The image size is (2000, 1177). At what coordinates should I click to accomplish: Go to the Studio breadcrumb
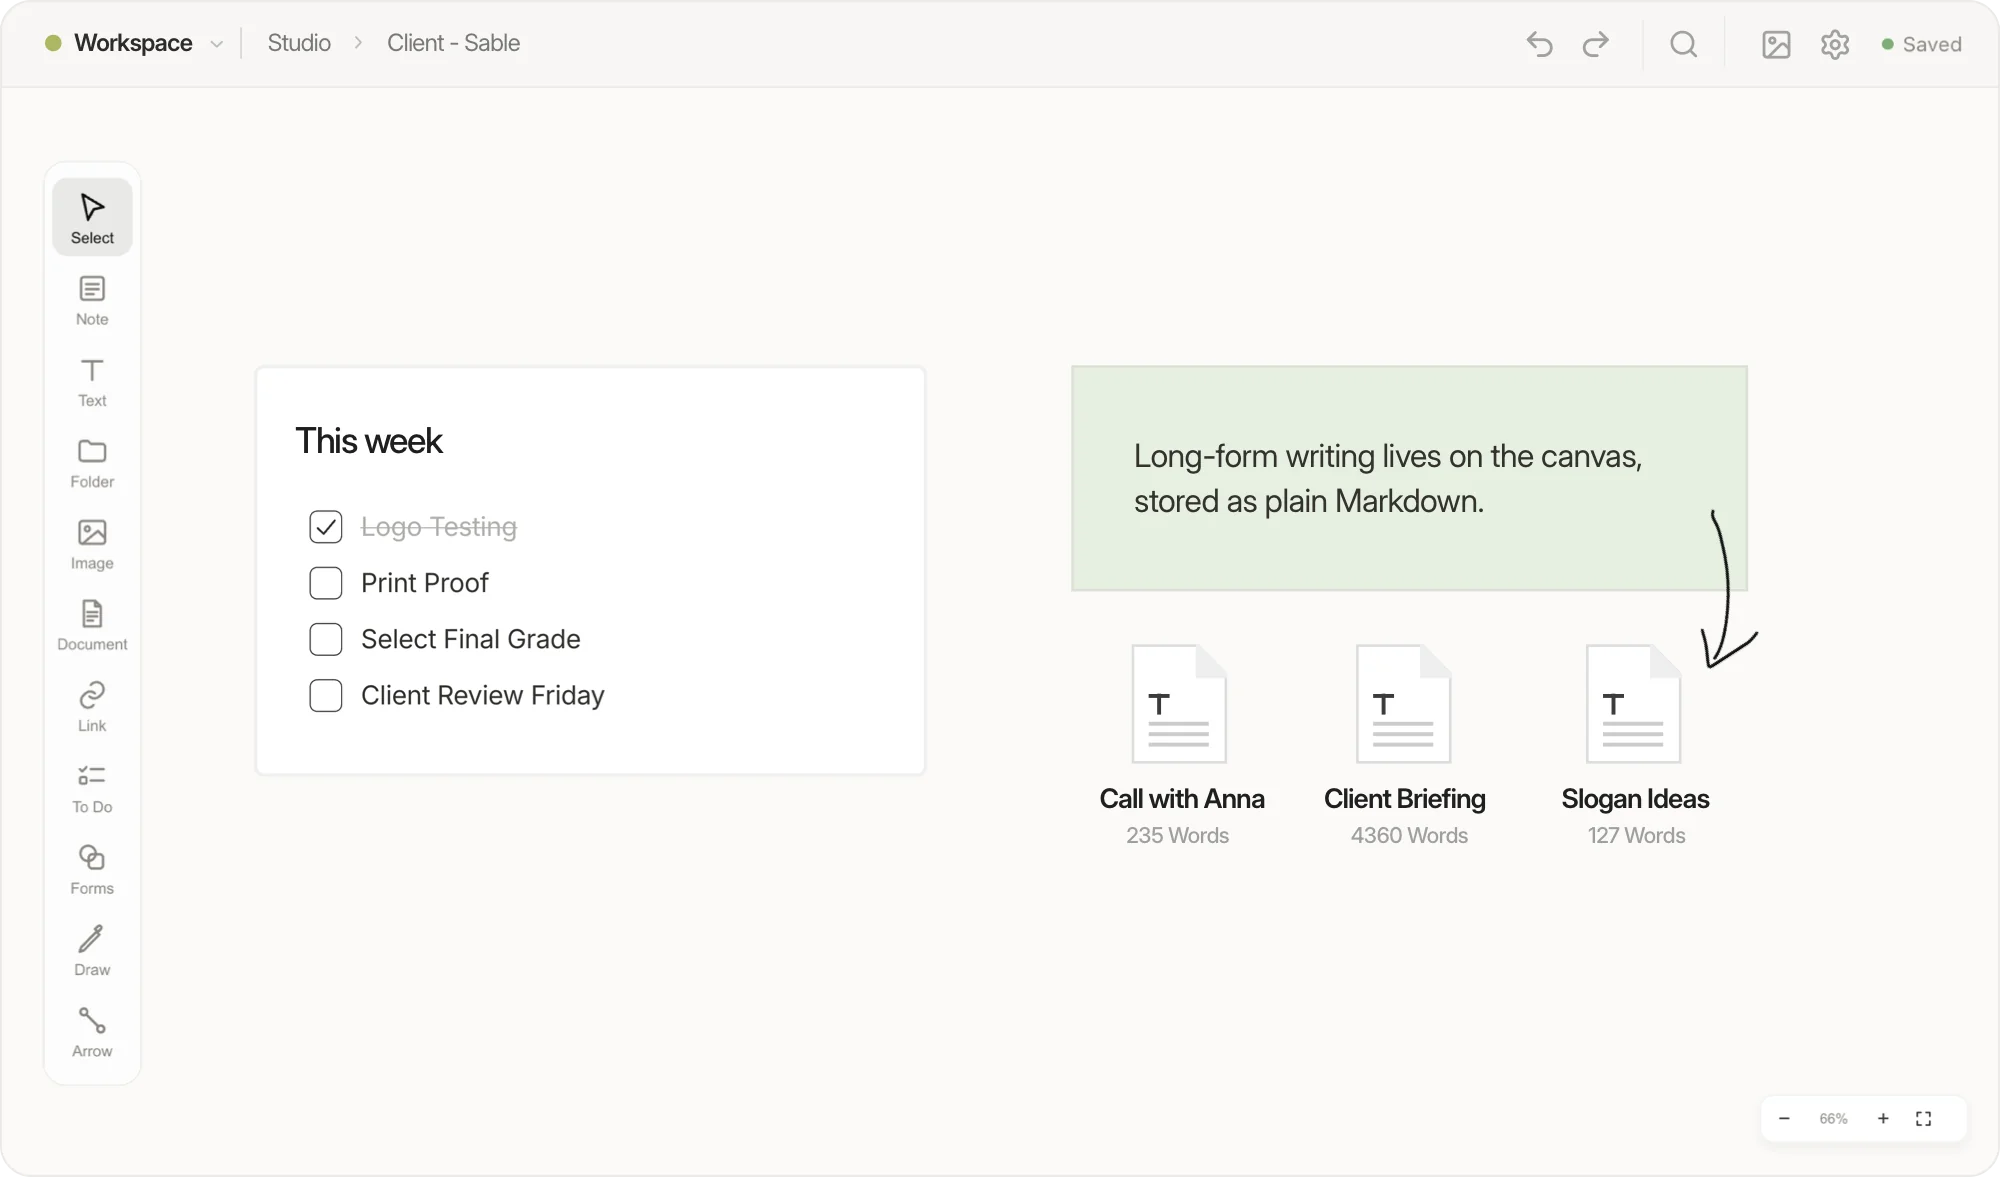(299, 43)
